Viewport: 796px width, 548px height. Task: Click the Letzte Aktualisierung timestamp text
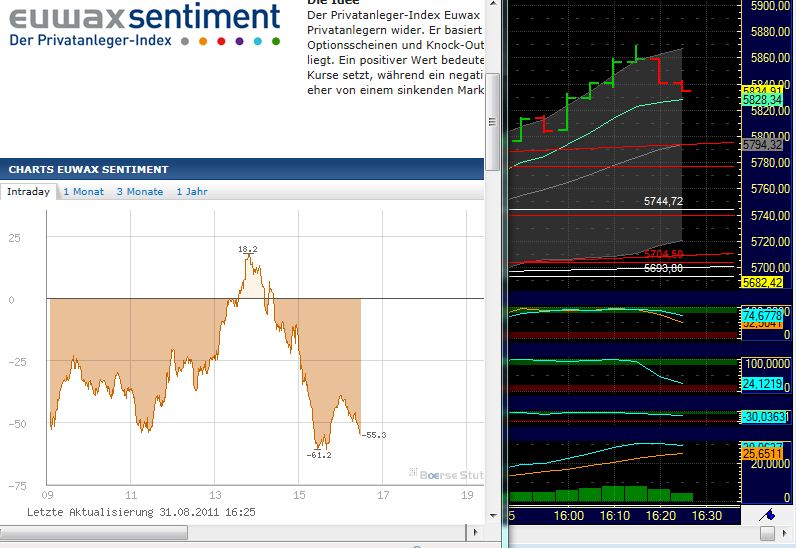click(141, 512)
